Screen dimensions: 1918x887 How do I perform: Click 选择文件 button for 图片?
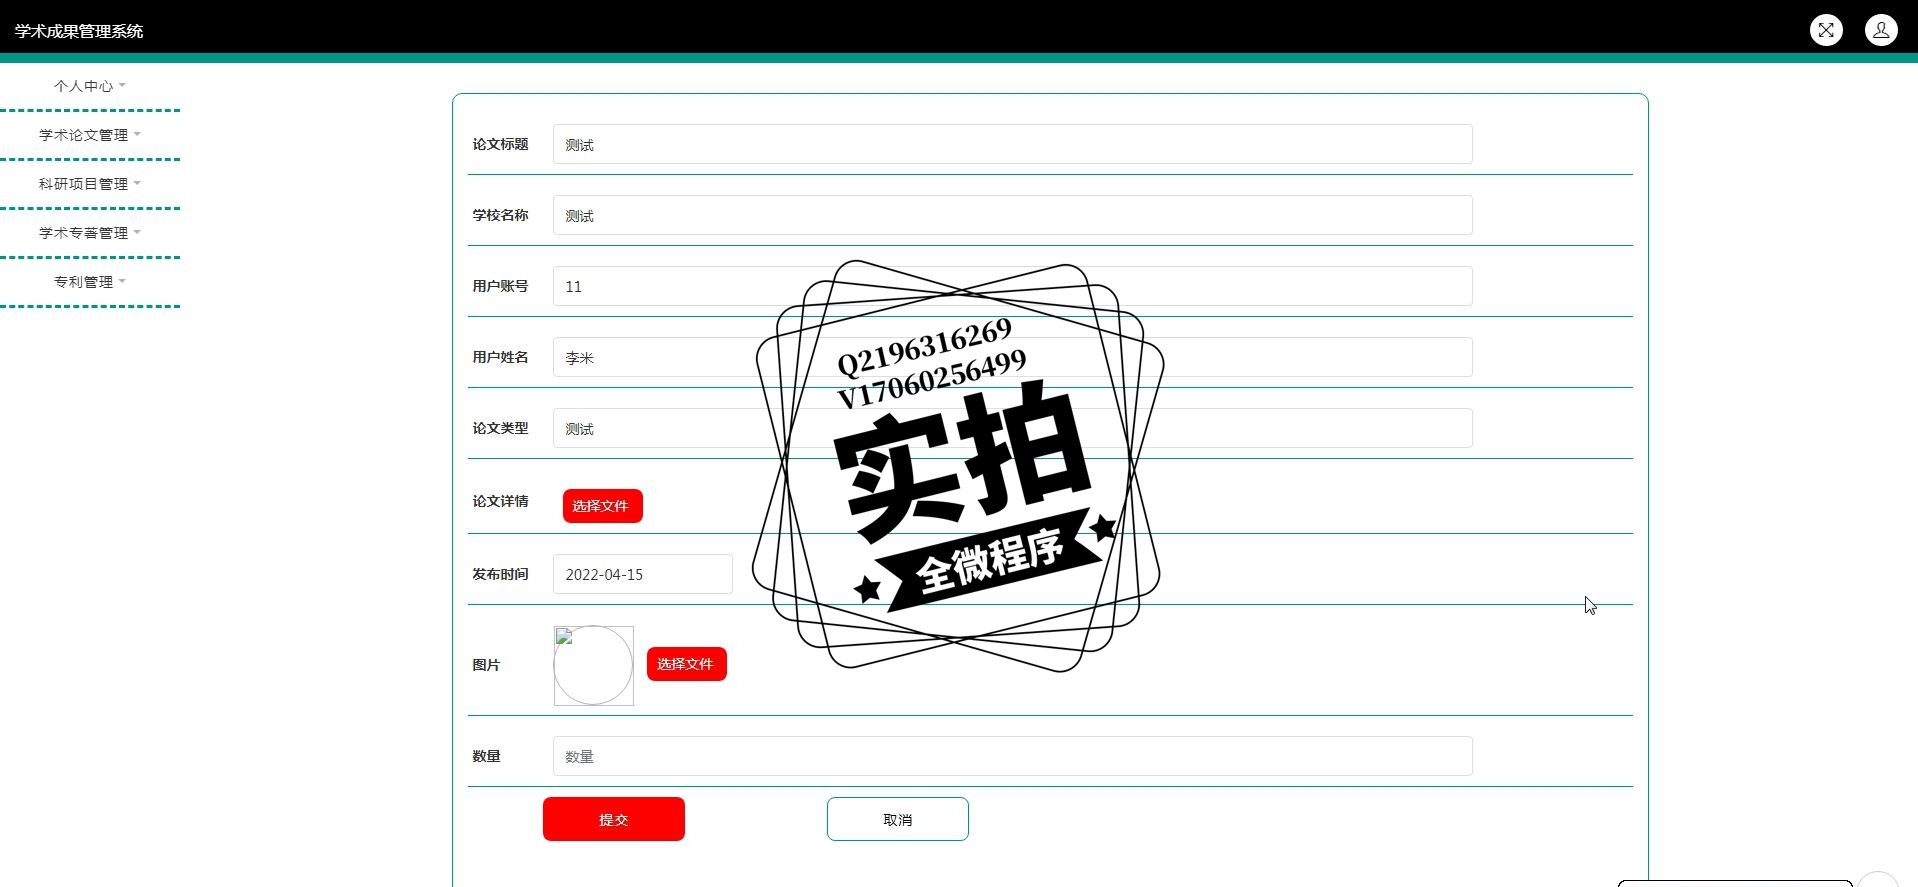coord(686,664)
